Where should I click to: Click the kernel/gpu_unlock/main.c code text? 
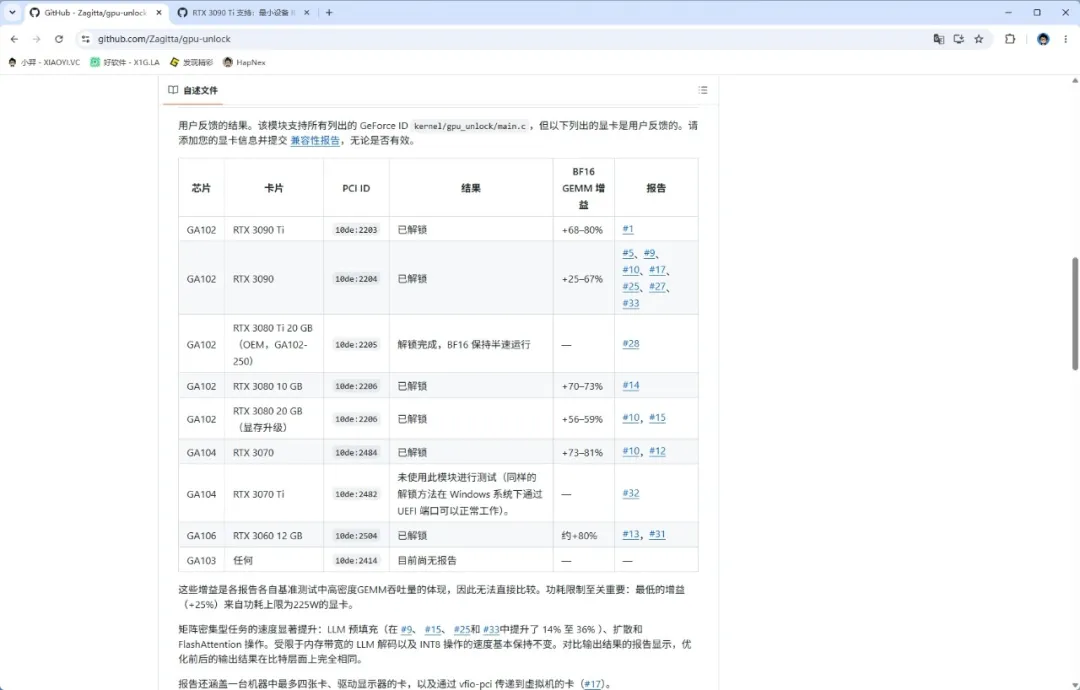pyautogui.click(x=470, y=126)
